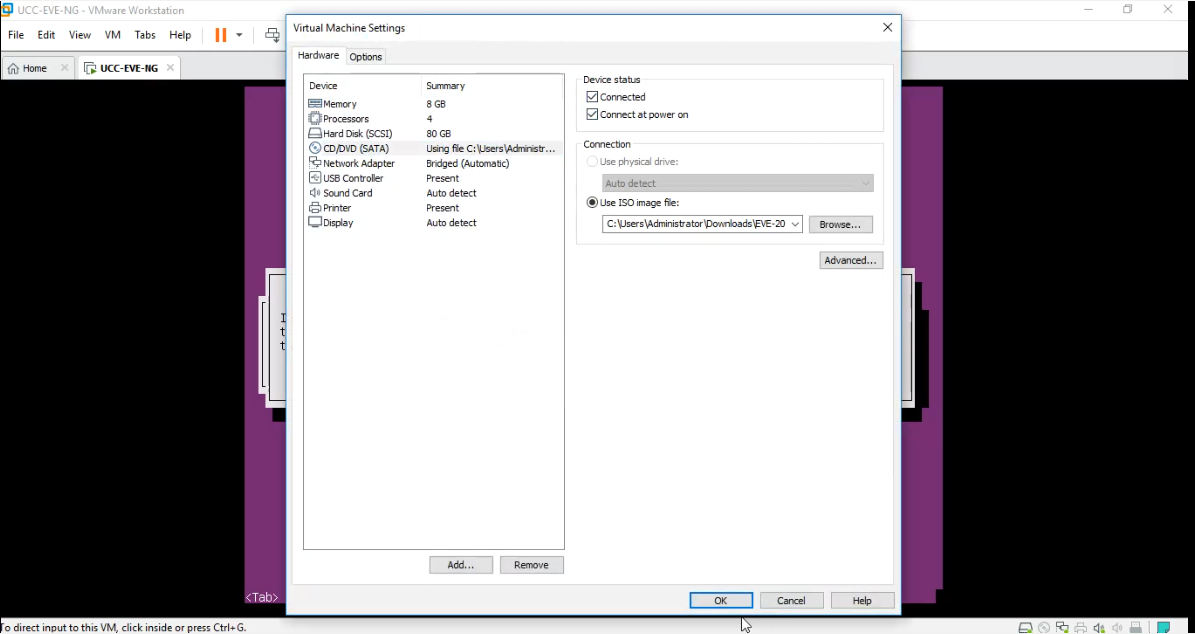Click the "To direct input to this VM" status text
The width and height of the screenshot is (1195, 634).
click(123, 628)
